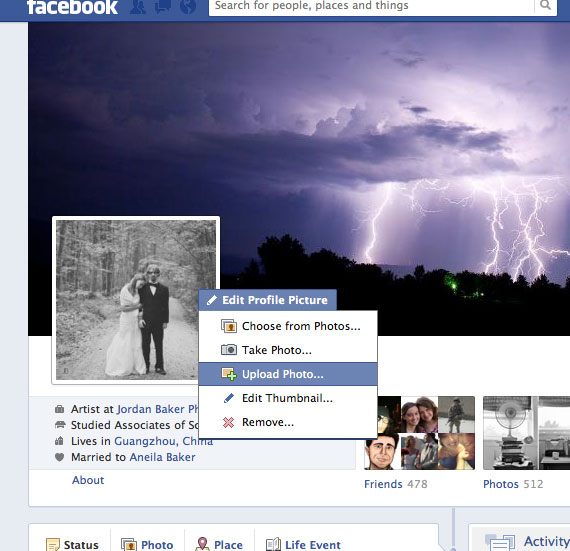Viewport: 570px width, 551px height.
Task: Click the soldier friend thumbnail
Action: pyautogui.click(x=457, y=414)
